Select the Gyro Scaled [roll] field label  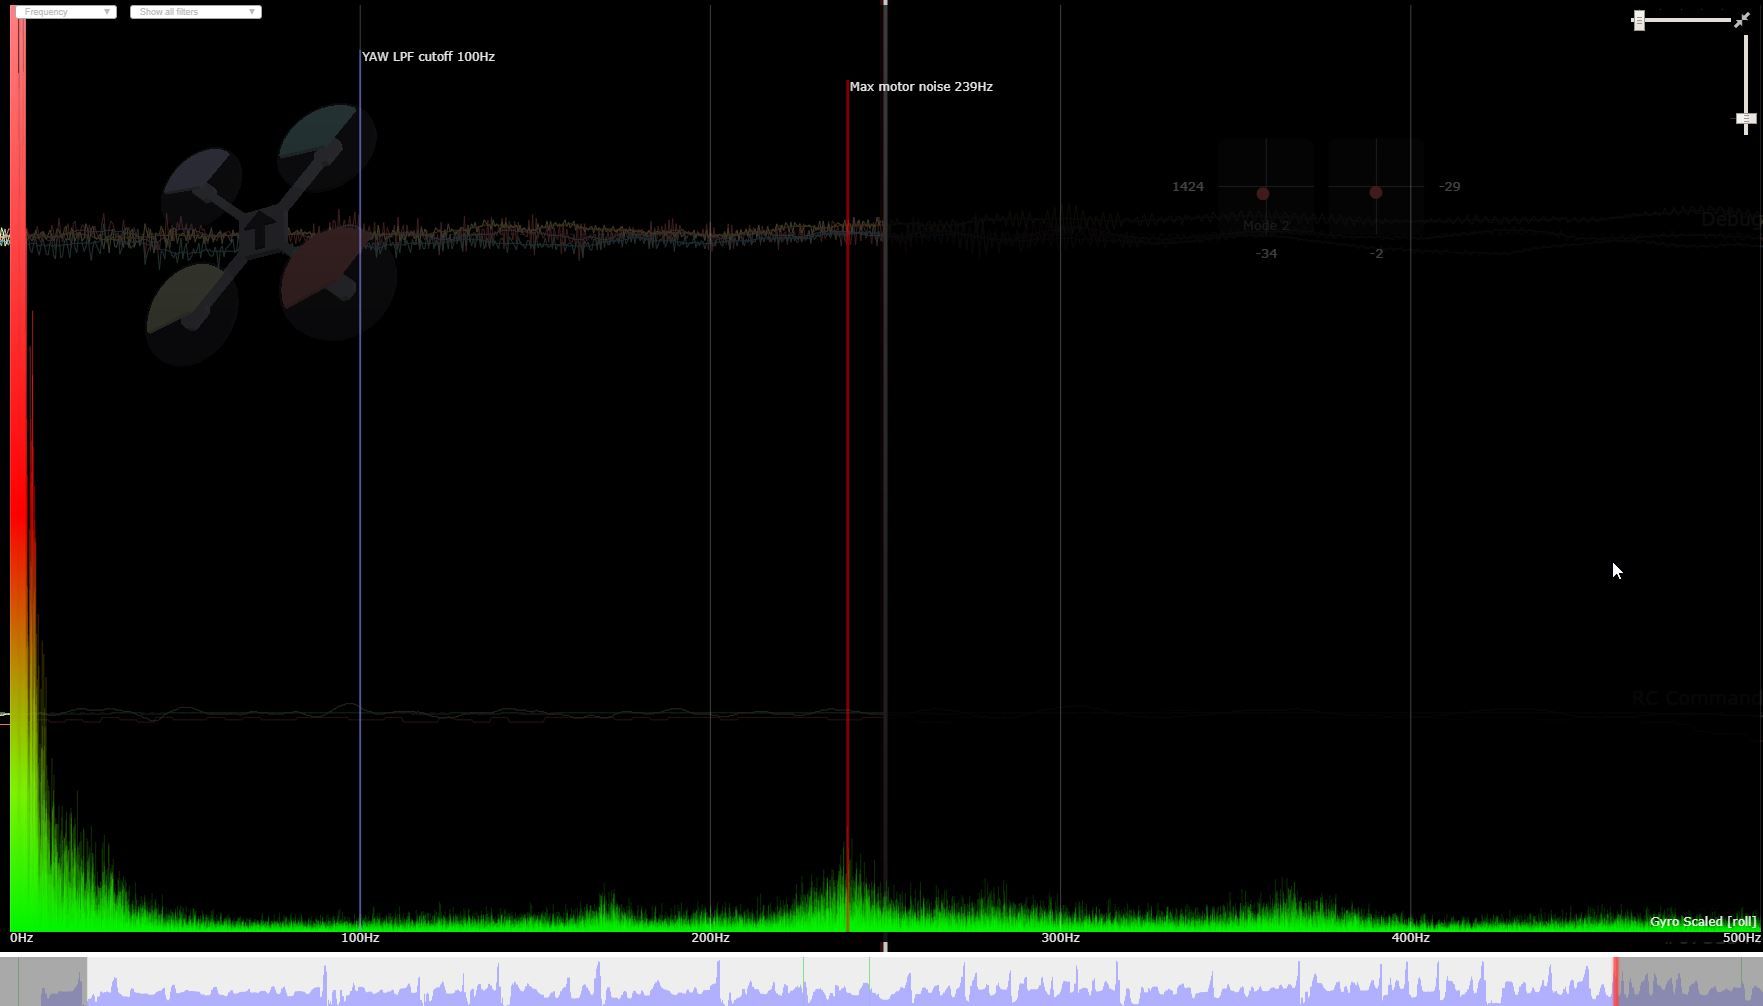coord(1702,921)
